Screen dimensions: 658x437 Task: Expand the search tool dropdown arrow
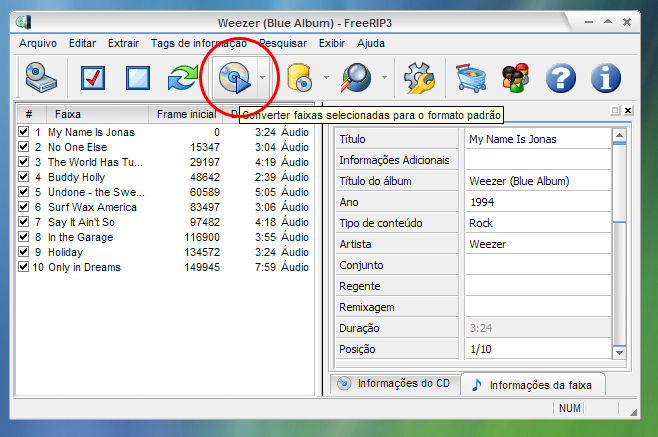[384, 78]
